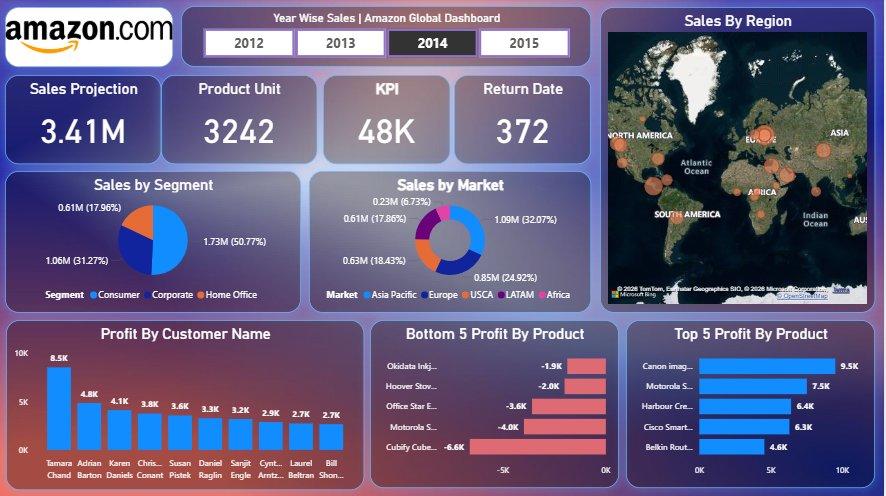The height and width of the screenshot is (496, 886).
Task: Select the dark blue Corporate pie slice
Action: 134,250
